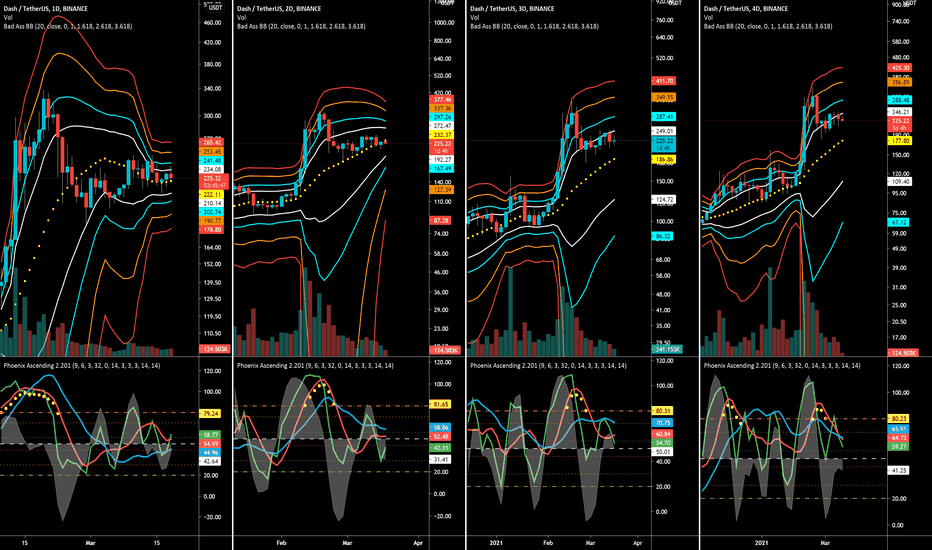Click the orange 349.55 price label on the 3D chart

663,97
